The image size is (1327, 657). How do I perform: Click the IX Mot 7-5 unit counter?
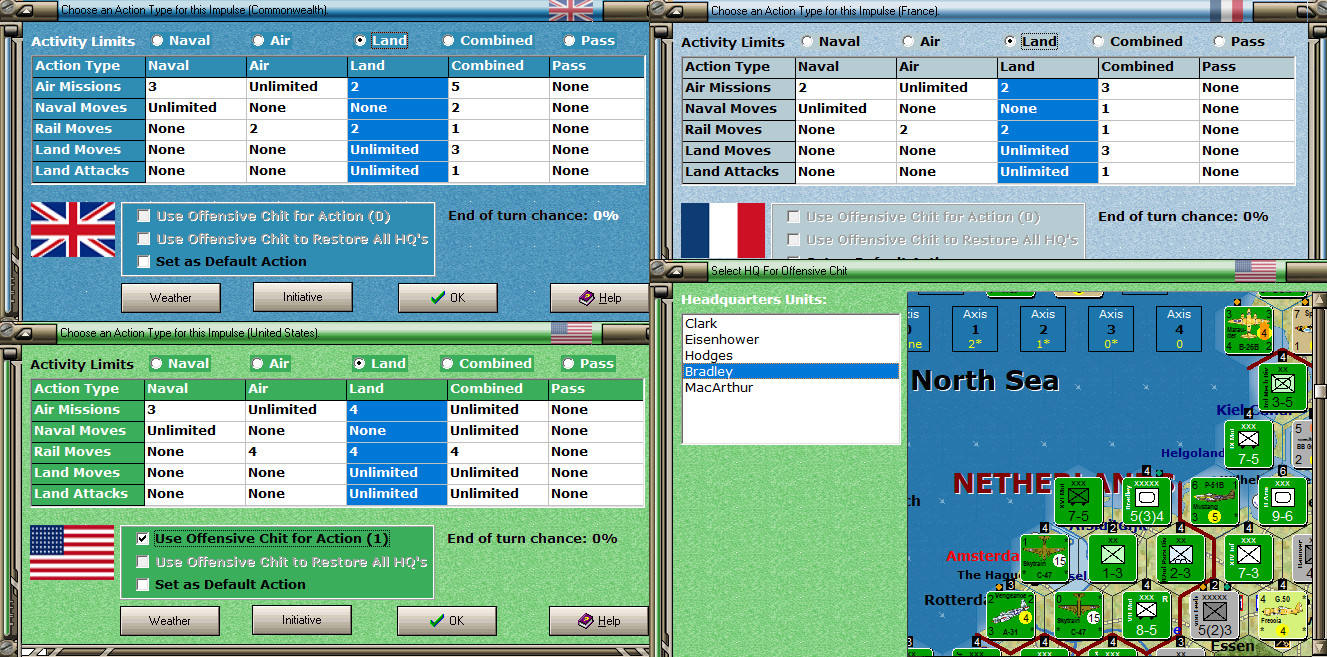pyautogui.click(x=1248, y=444)
